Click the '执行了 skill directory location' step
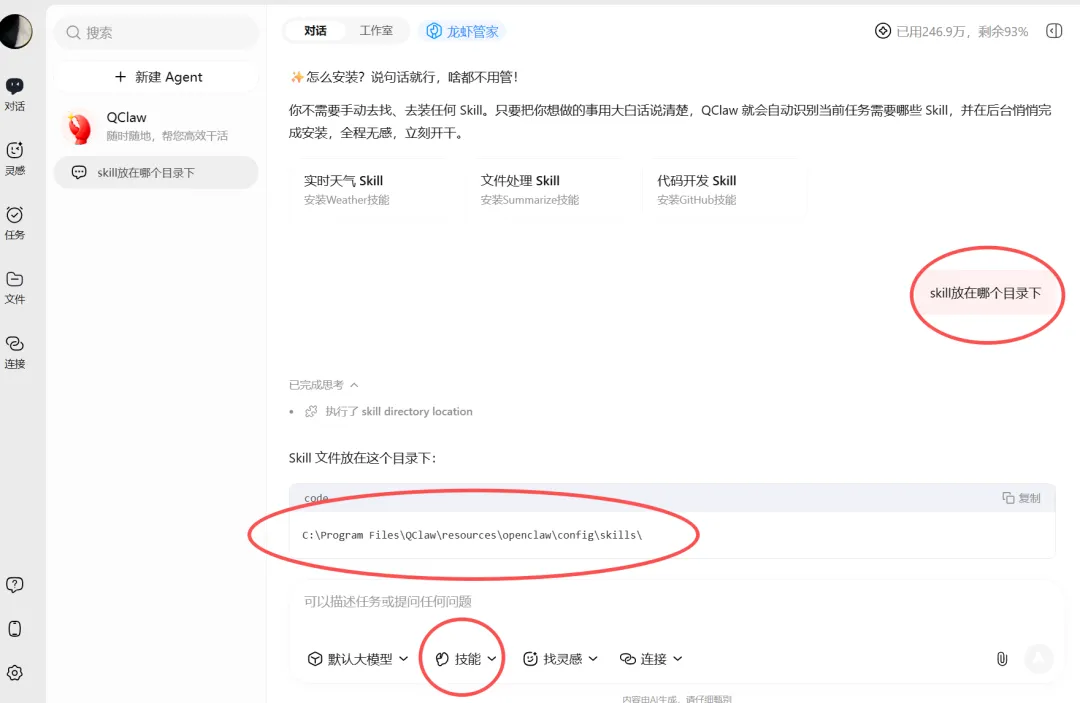 click(399, 411)
